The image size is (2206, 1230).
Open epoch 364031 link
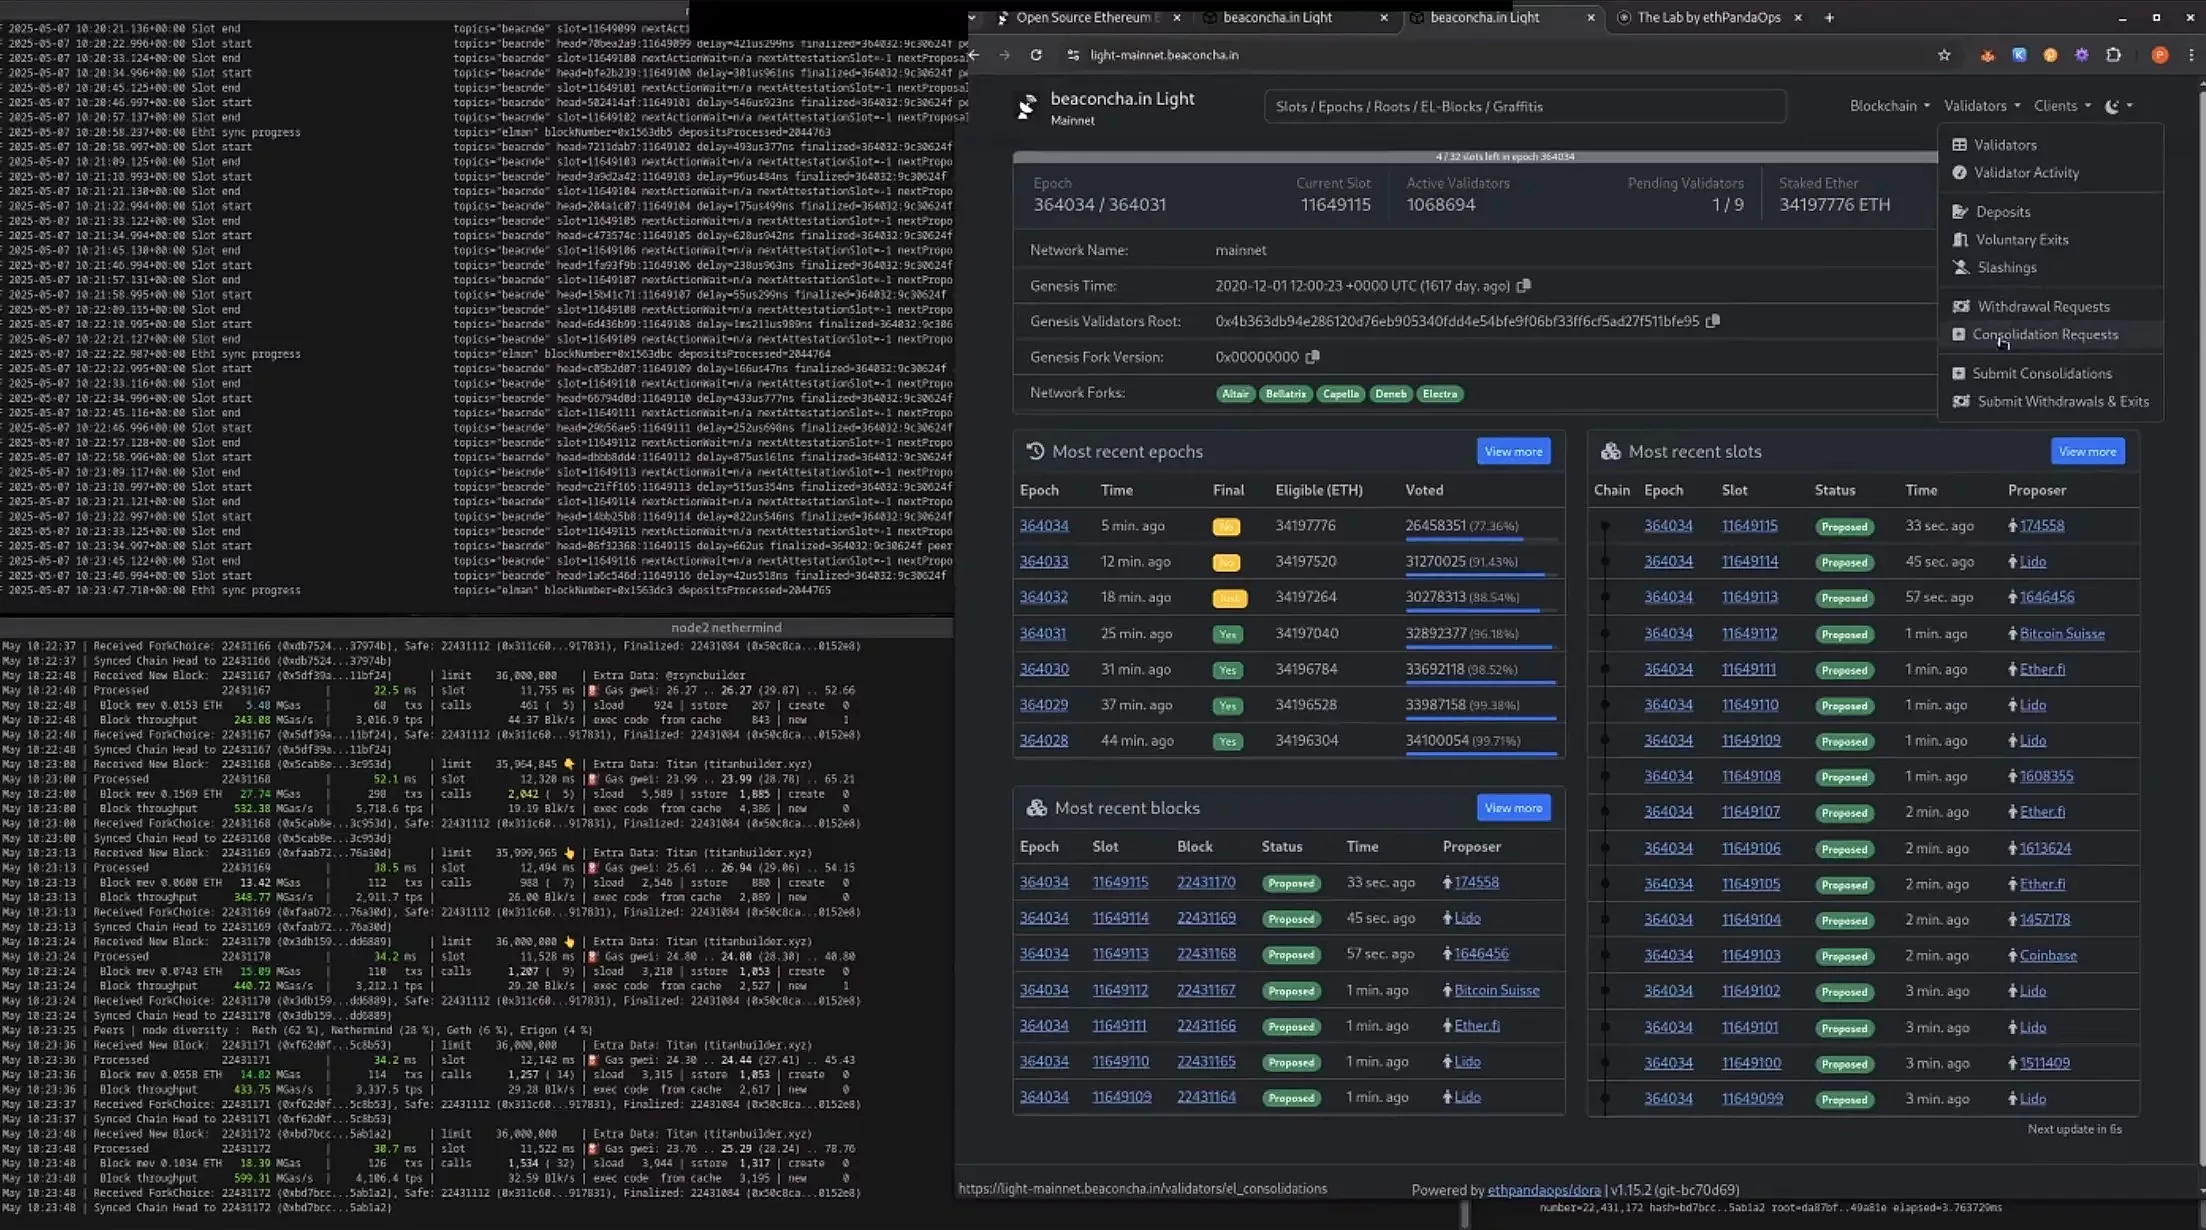coord(1042,633)
